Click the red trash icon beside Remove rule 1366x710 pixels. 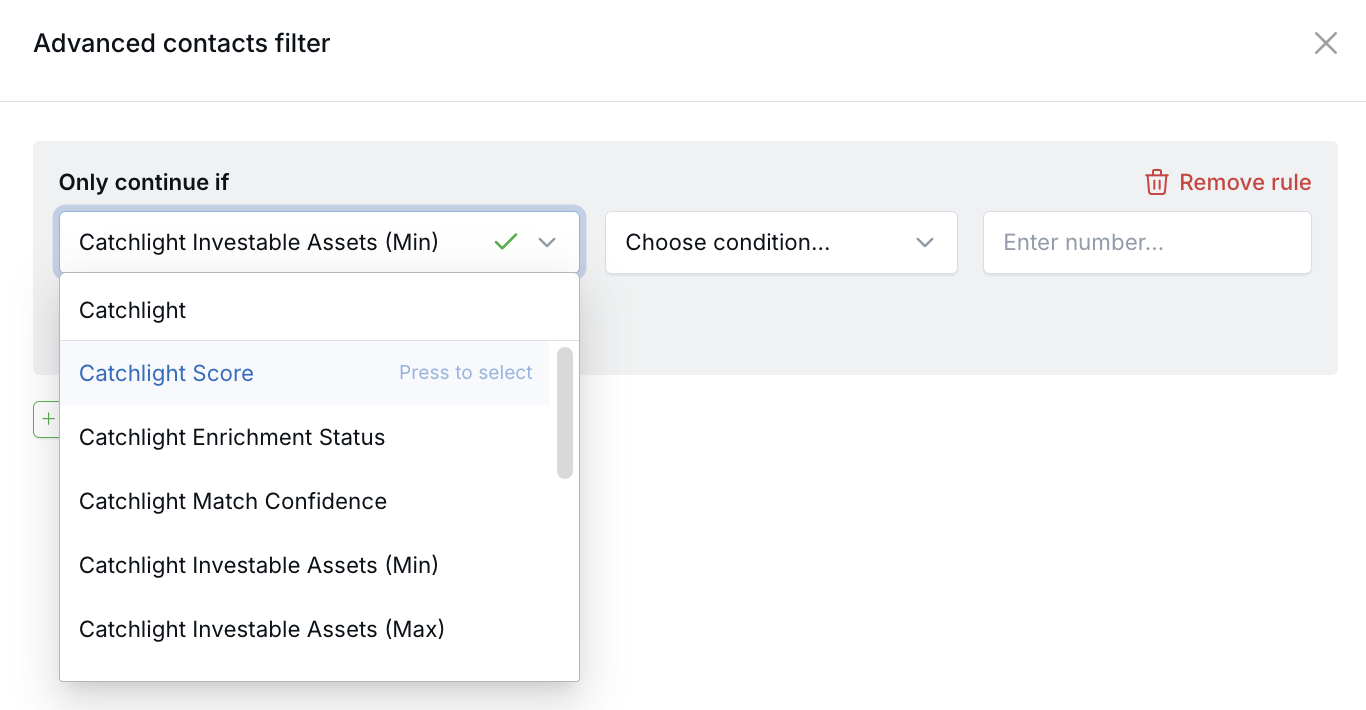[1156, 182]
